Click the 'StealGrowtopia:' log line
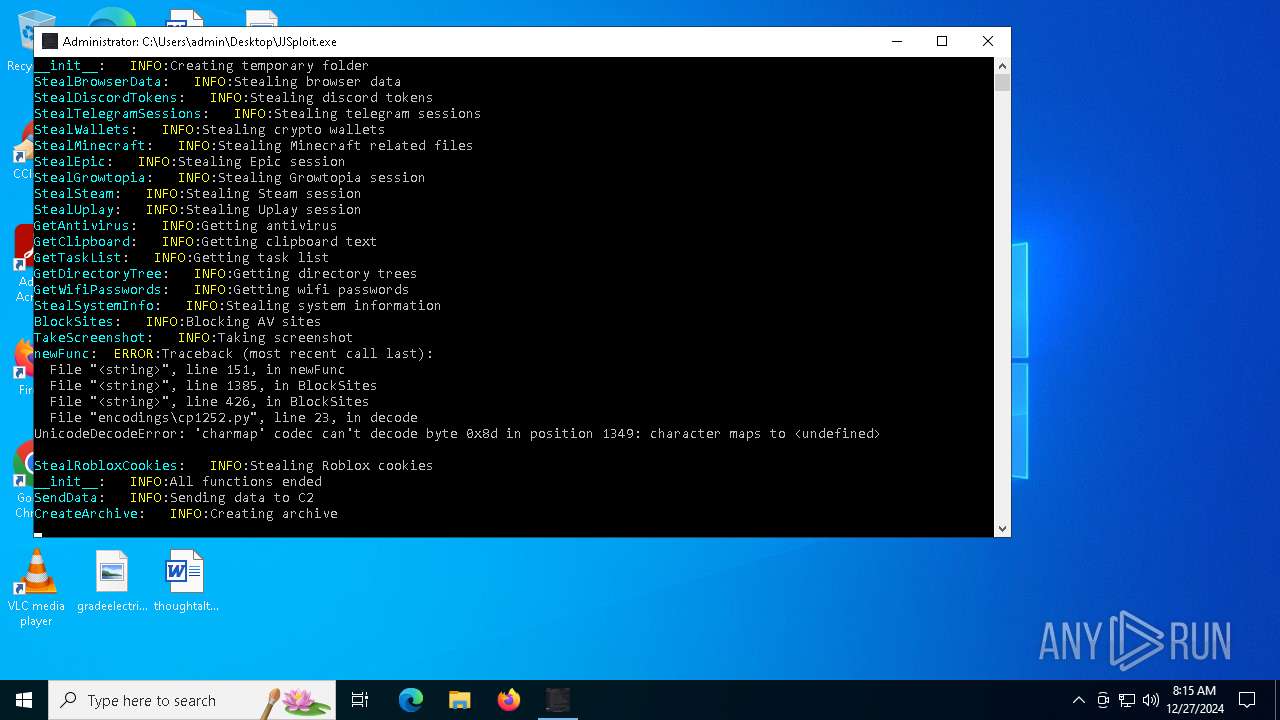The image size is (1280, 720). pyautogui.click(x=229, y=178)
